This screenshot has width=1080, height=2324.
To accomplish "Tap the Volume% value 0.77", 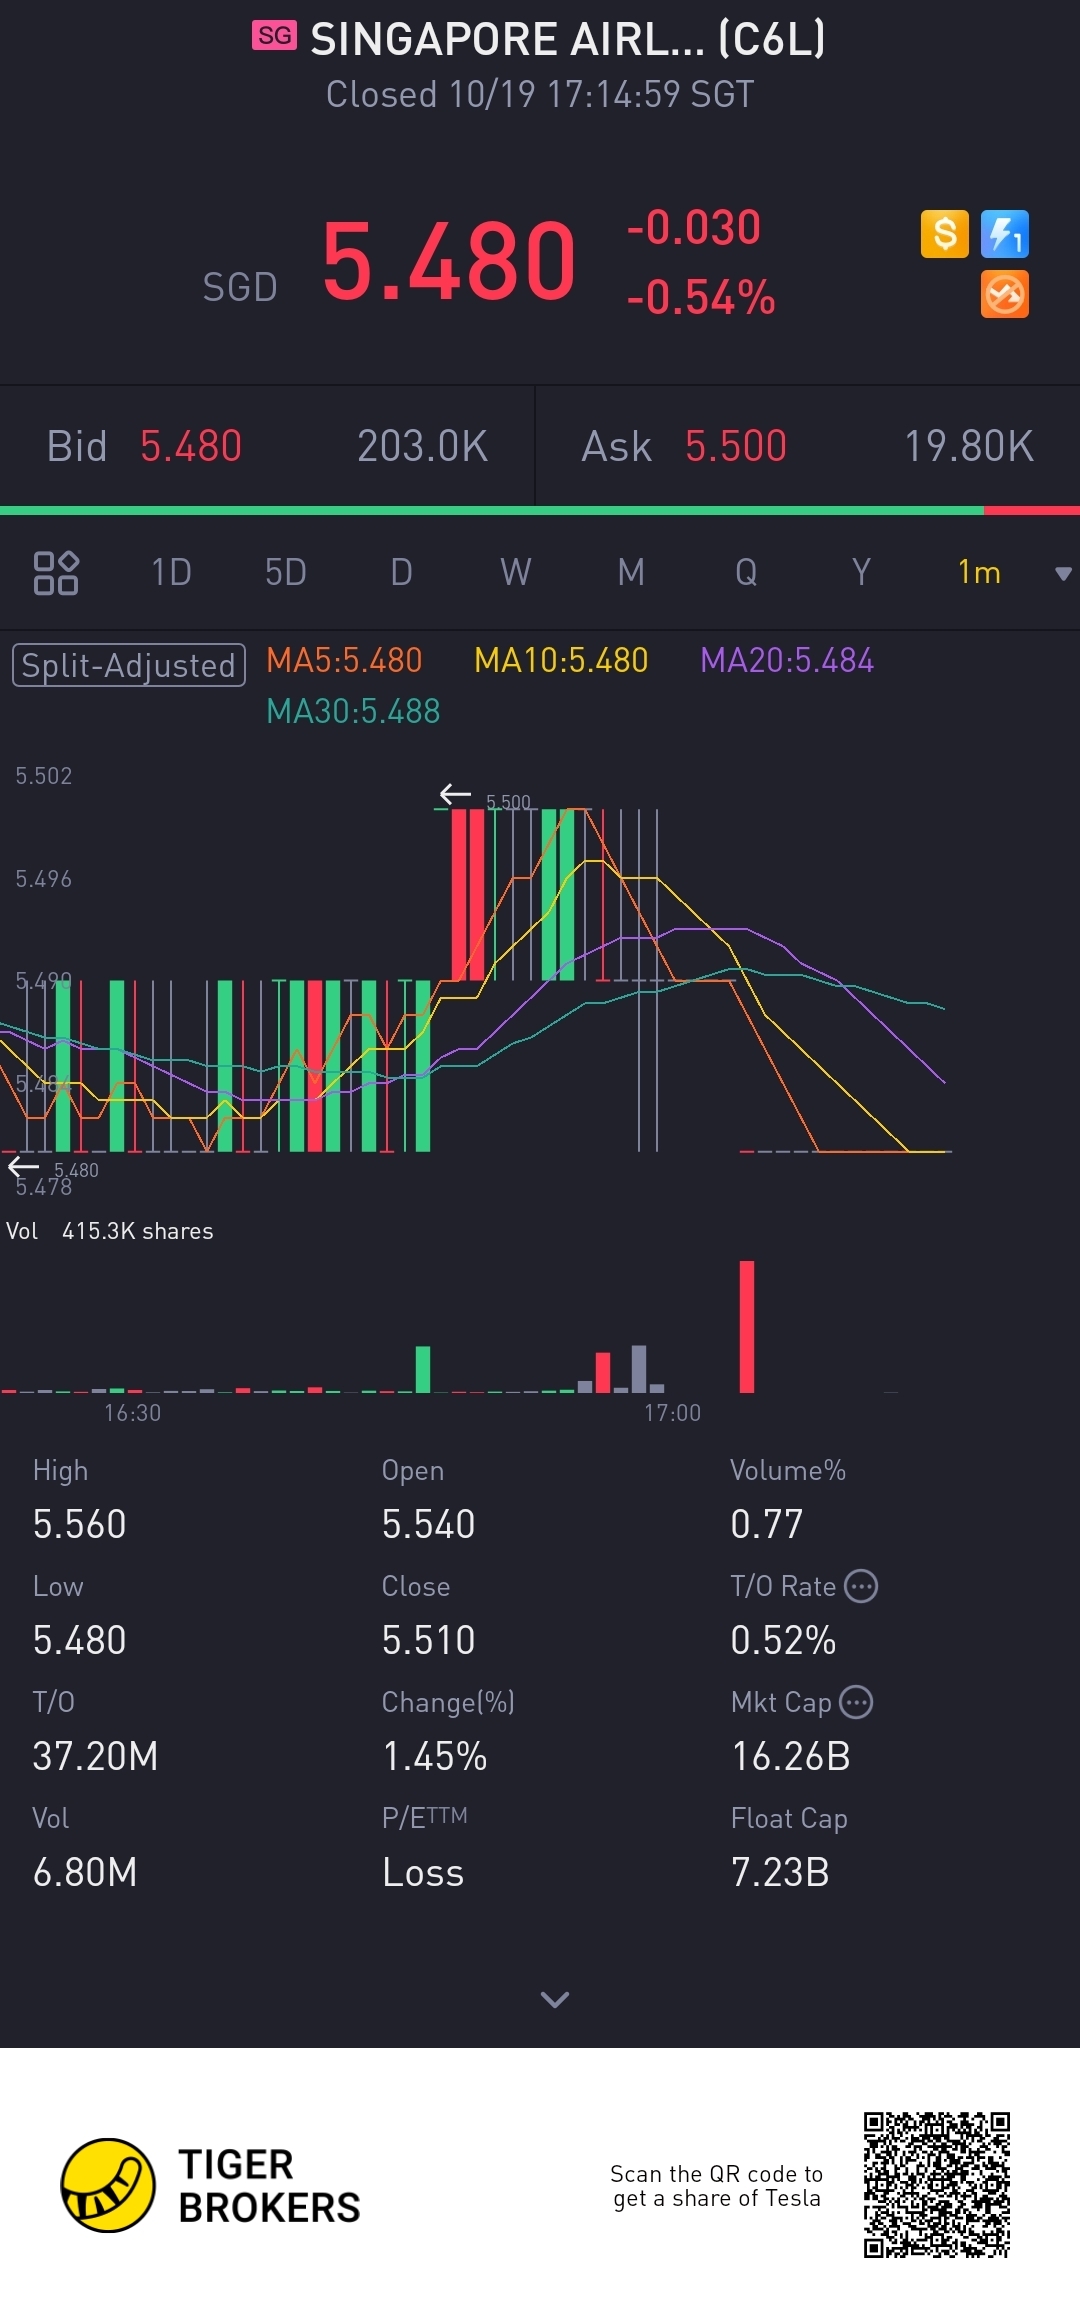I will coord(767,1524).
